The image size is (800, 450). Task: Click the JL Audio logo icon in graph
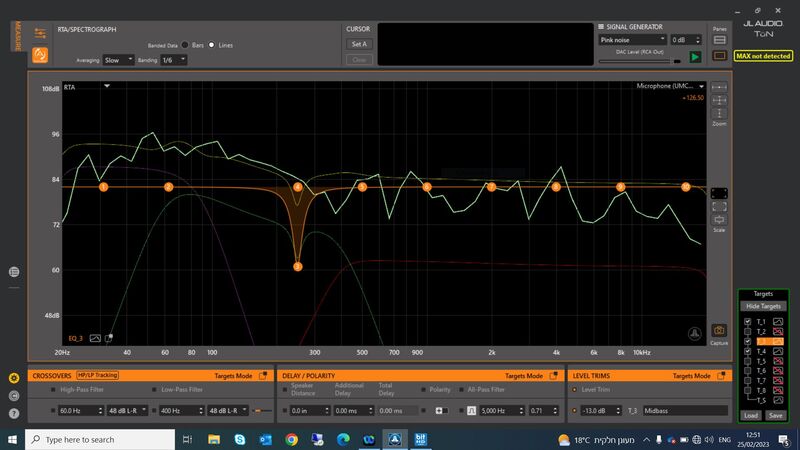point(694,334)
